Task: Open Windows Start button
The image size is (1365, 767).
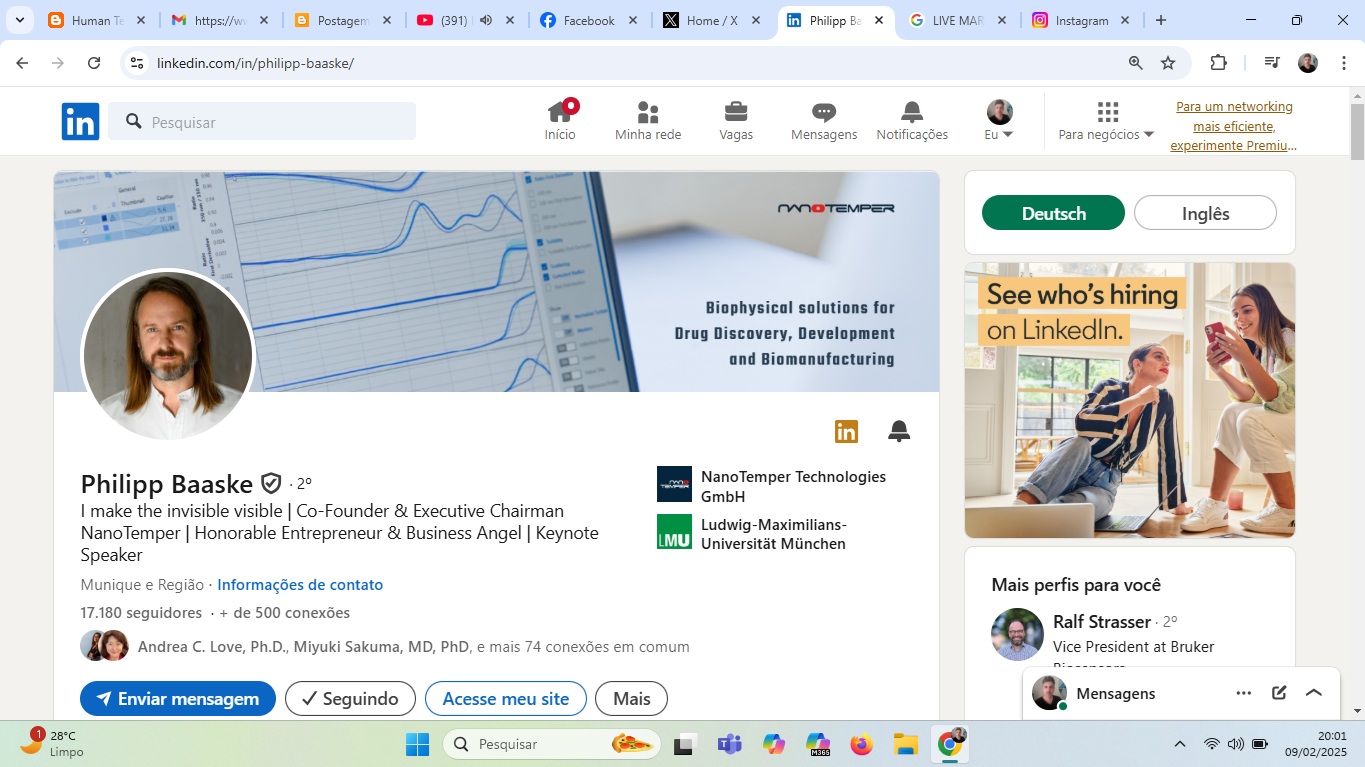Action: click(417, 744)
